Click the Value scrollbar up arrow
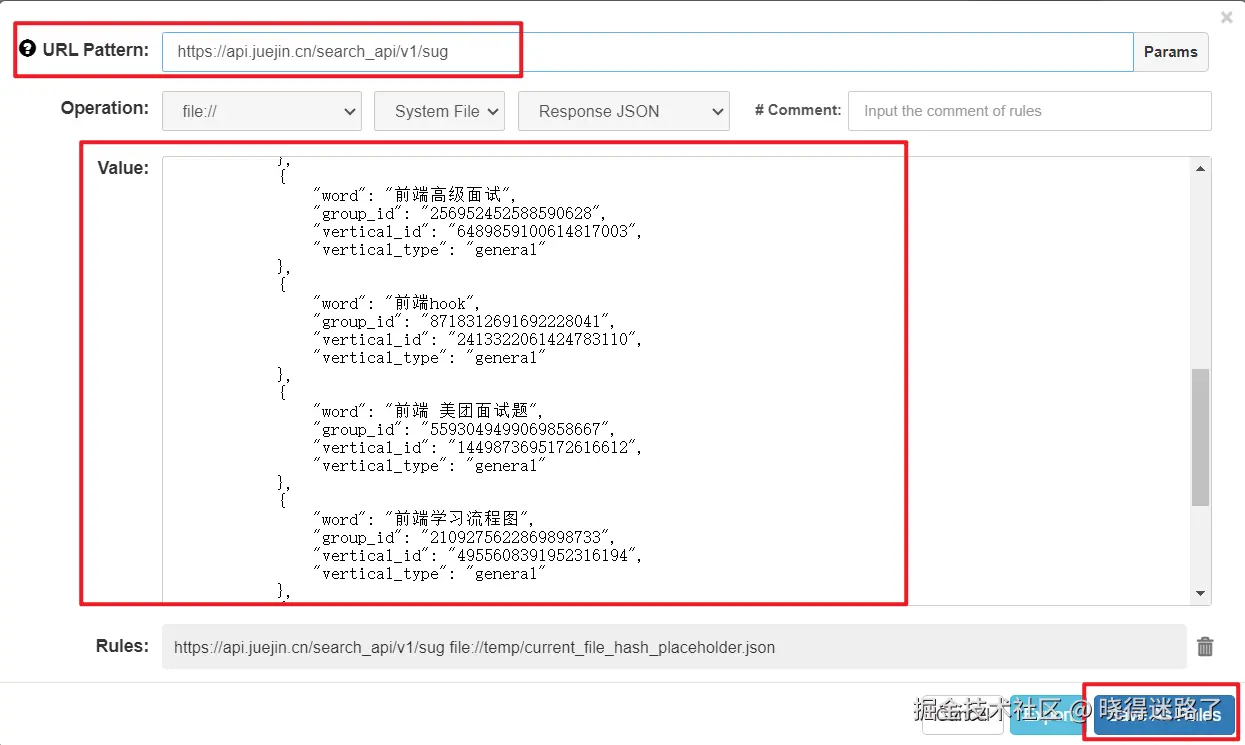The width and height of the screenshot is (1245, 745). (x=1201, y=168)
